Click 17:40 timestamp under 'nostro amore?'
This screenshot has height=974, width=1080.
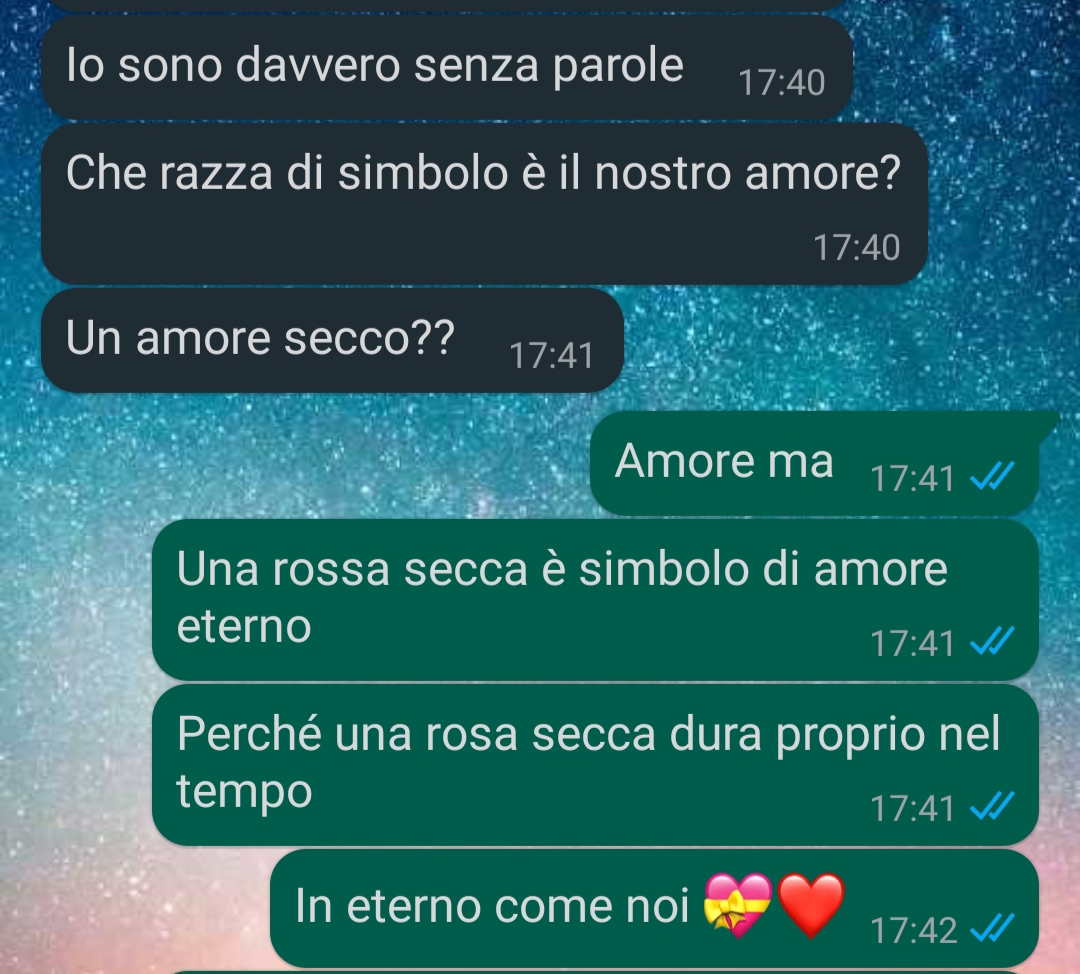pyautogui.click(x=856, y=248)
